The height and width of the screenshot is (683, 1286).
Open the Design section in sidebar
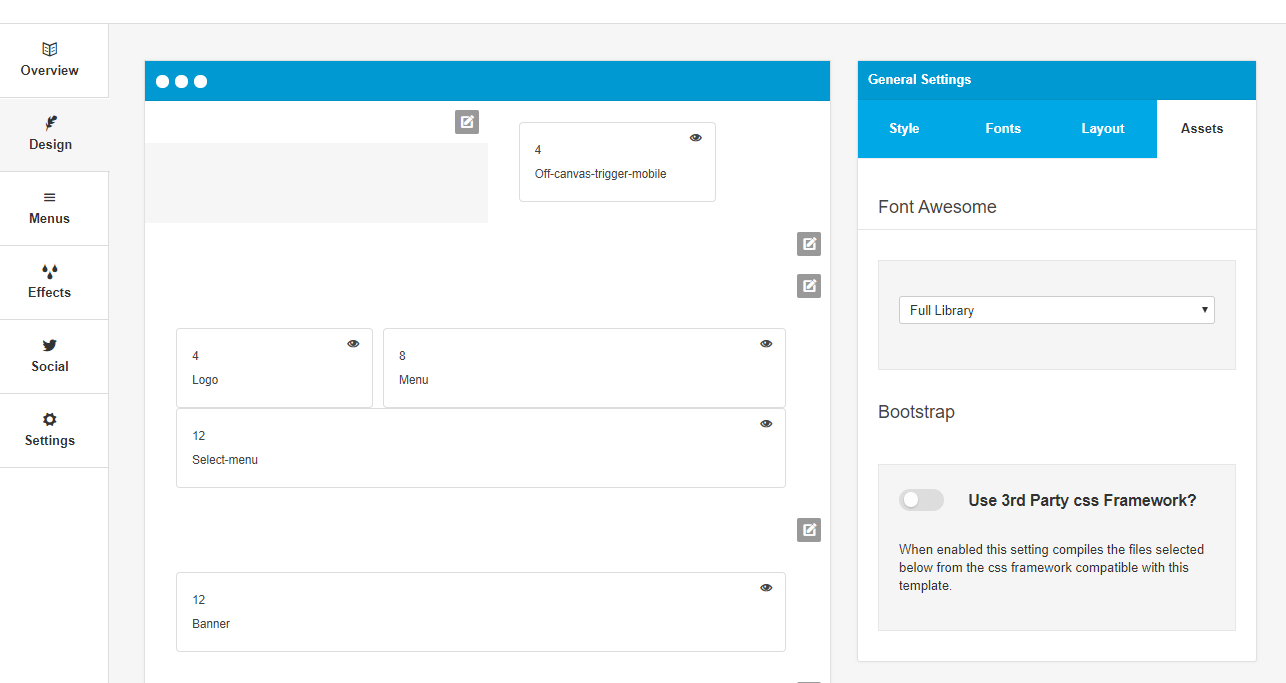54,135
